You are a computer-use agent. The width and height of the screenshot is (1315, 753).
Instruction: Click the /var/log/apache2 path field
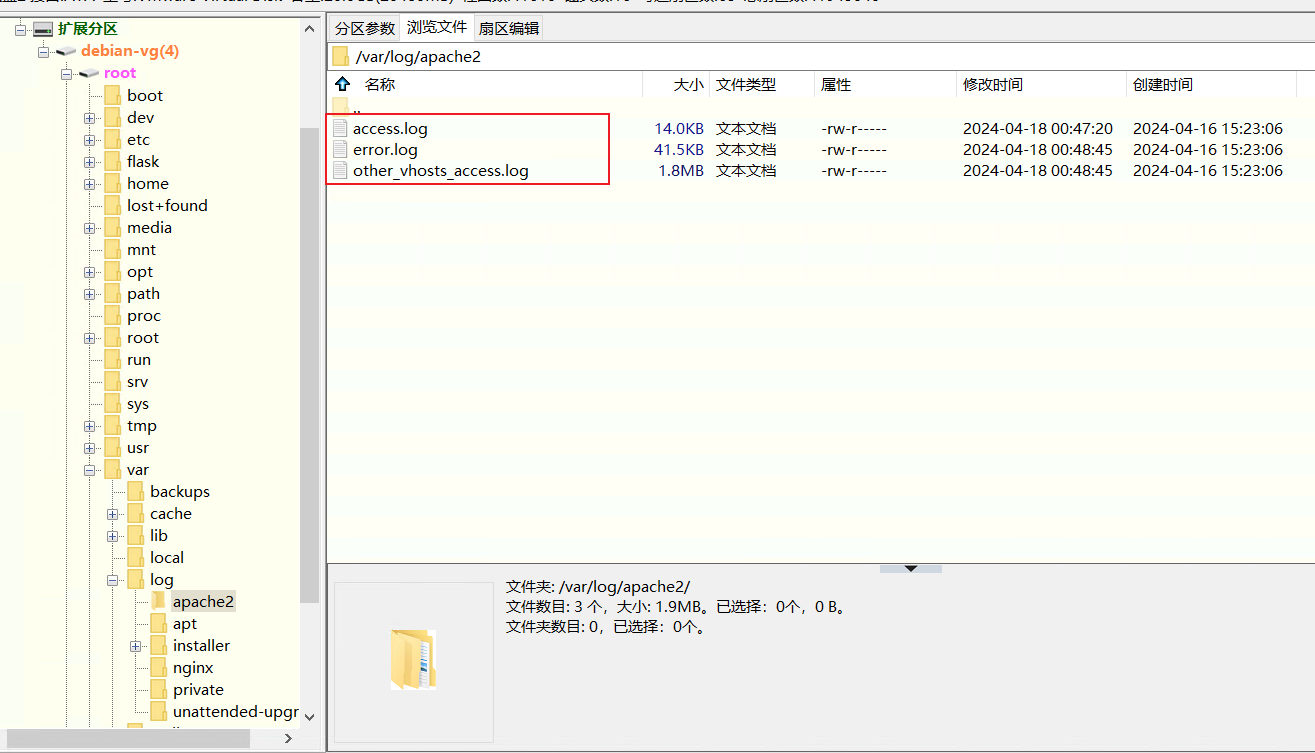click(x=820, y=57)
